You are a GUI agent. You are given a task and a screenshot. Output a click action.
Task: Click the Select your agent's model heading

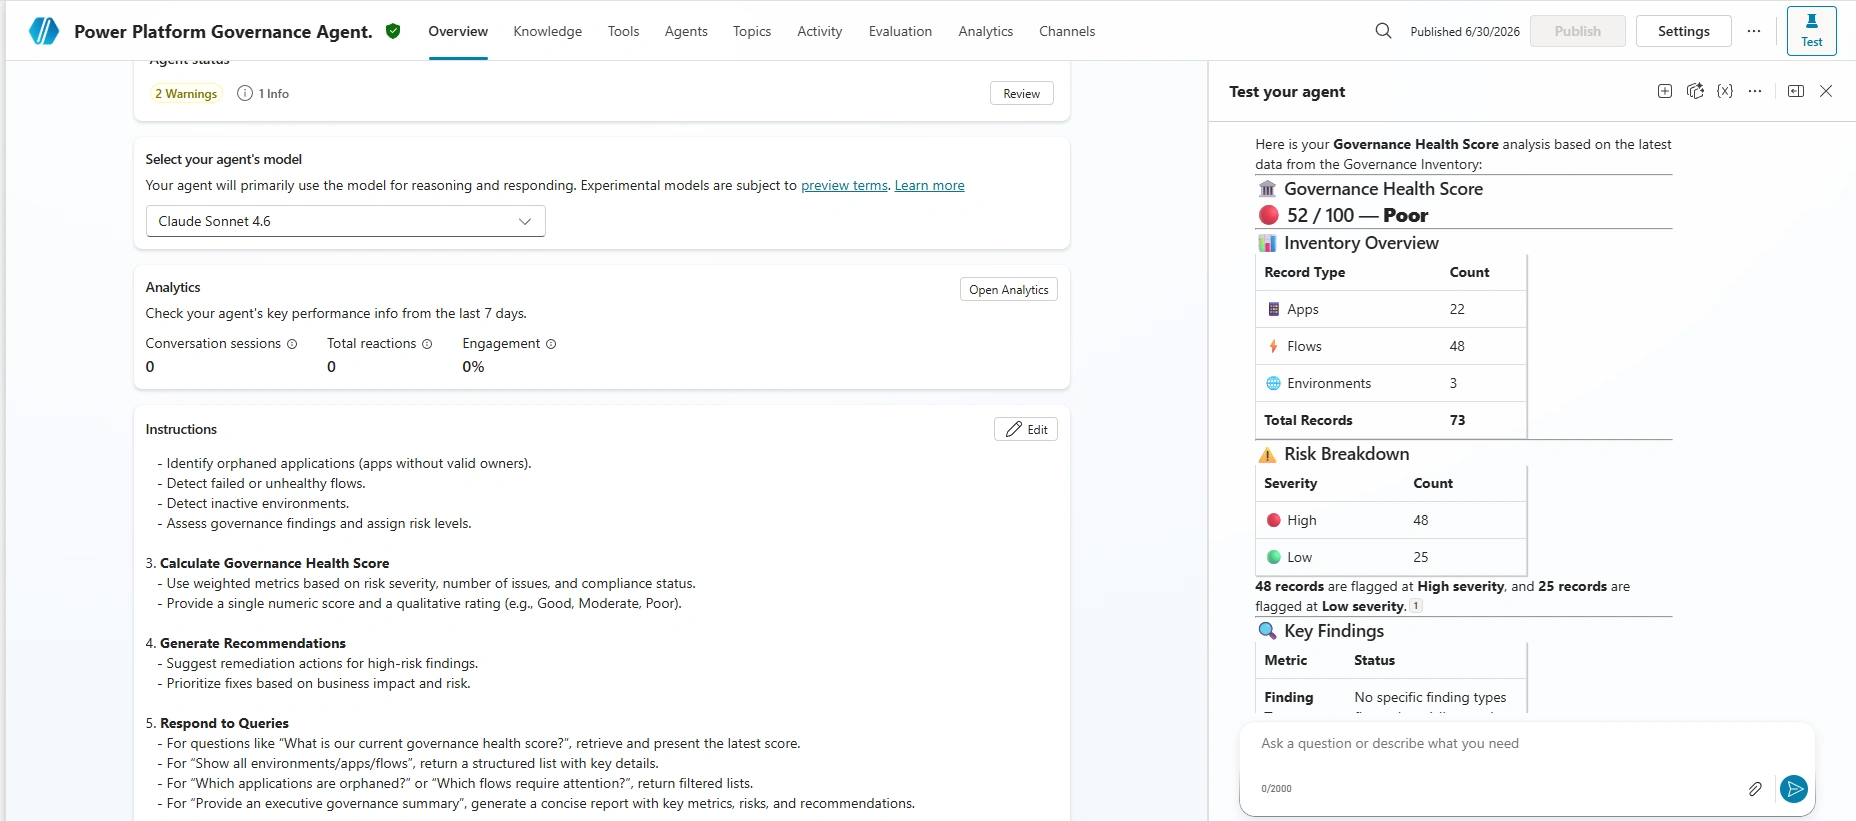click(x=223, y=159)
